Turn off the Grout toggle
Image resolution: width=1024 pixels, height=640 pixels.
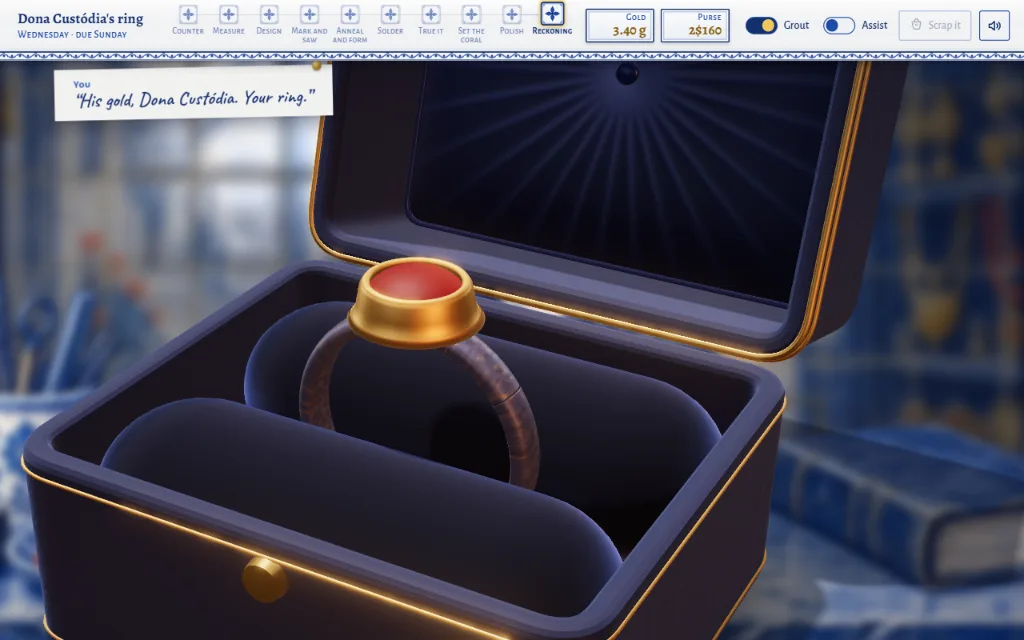(761, 25)
